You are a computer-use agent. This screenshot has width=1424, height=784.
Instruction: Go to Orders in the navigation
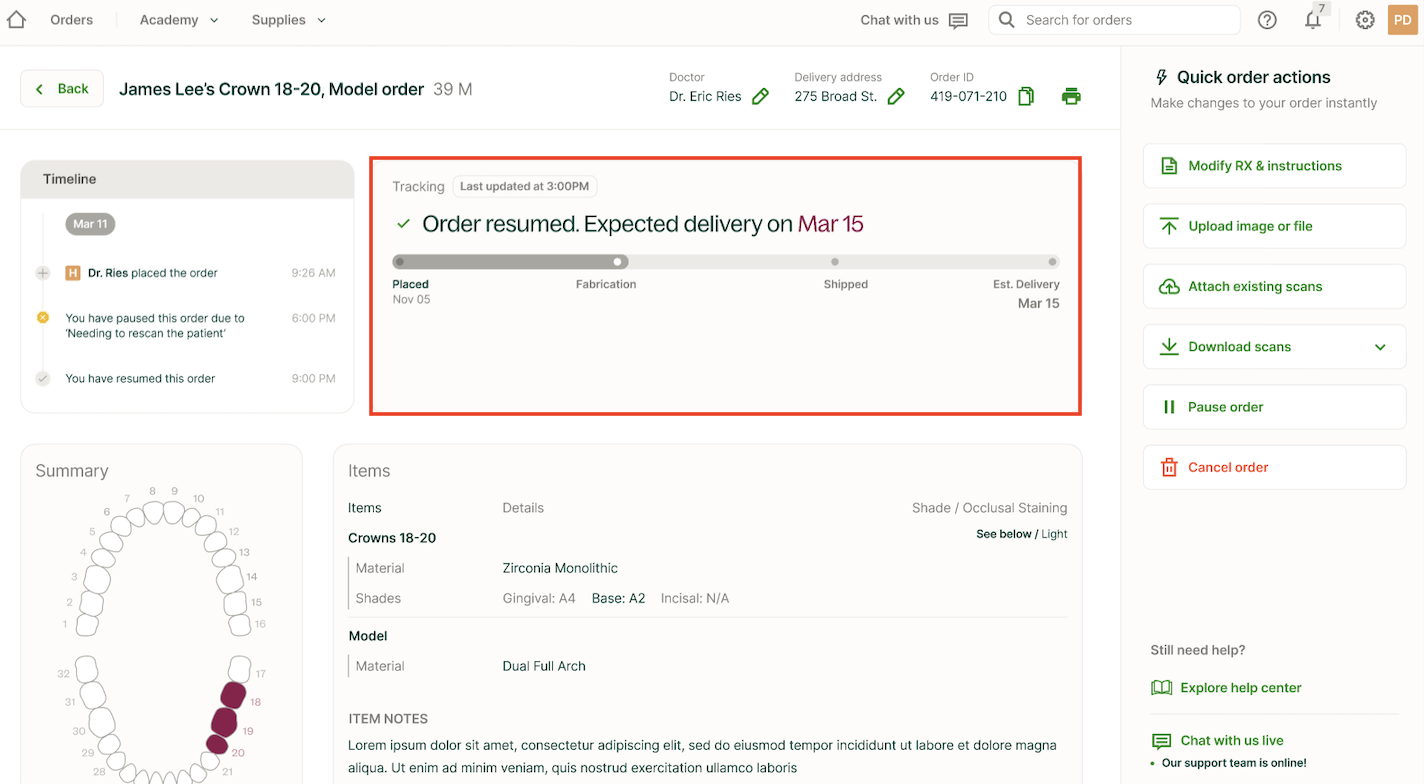71,20
